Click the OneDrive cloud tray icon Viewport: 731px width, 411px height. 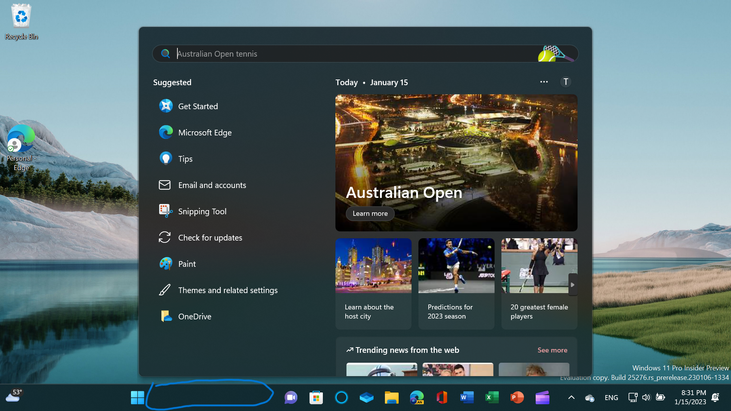590,398
